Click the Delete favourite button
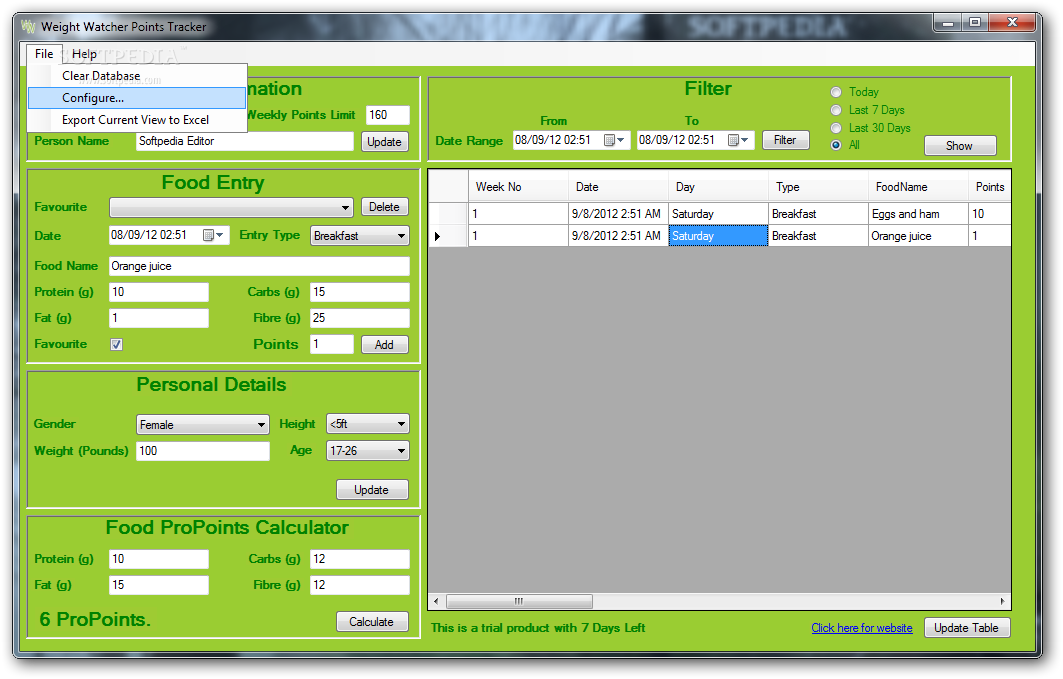 384,207
